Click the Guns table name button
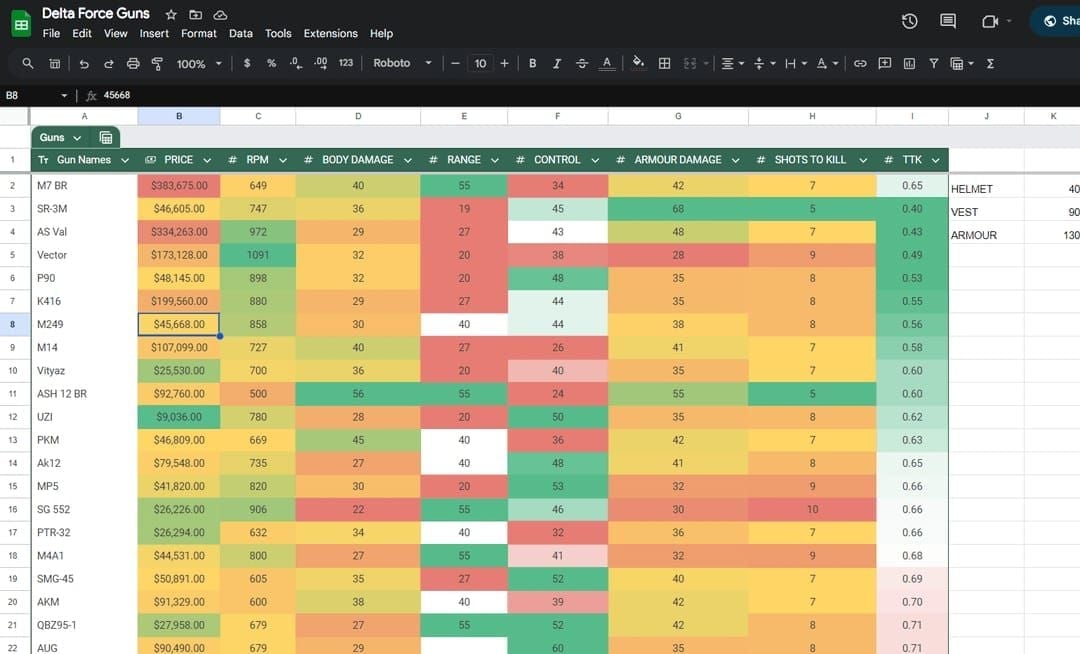 (60, 137)
